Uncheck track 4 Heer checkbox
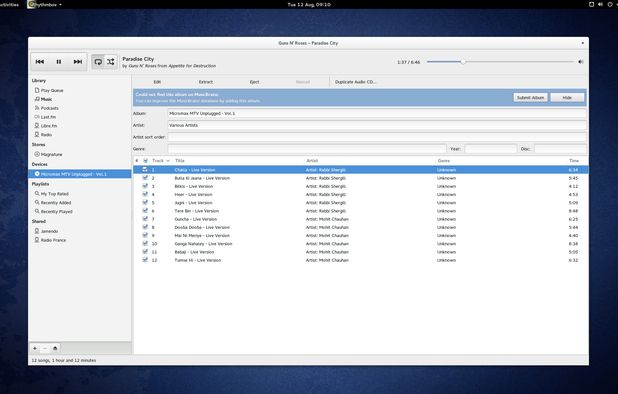The width and height of the screenshot is (618, 394). click(145, 194)
